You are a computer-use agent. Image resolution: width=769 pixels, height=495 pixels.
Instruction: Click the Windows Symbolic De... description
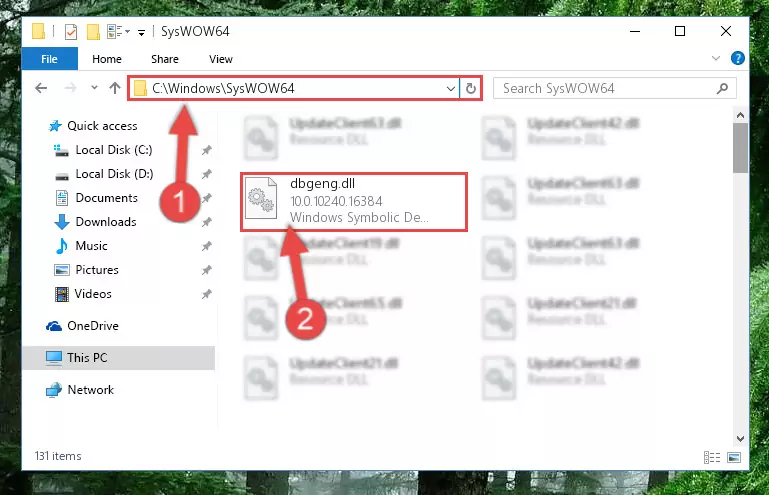(359, 217)
